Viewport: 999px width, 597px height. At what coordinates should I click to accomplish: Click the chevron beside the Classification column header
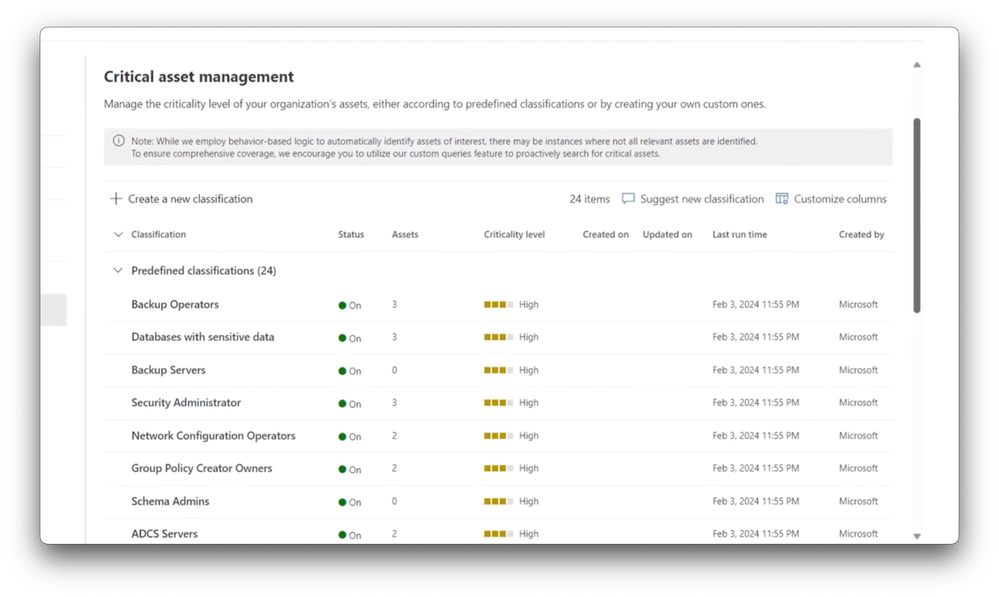click(118, 234)
